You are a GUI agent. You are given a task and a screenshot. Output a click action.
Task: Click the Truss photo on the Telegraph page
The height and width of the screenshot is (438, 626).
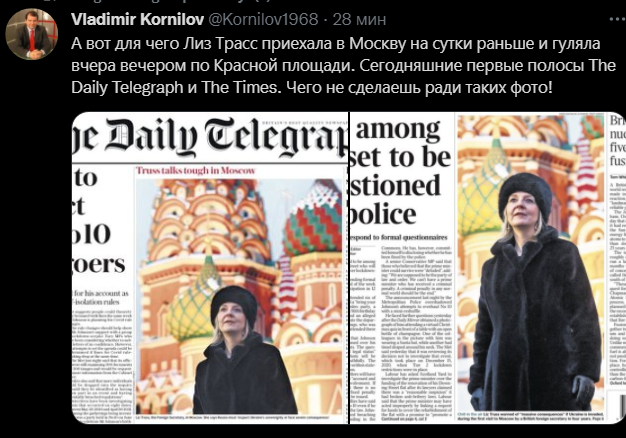(240, 296)
